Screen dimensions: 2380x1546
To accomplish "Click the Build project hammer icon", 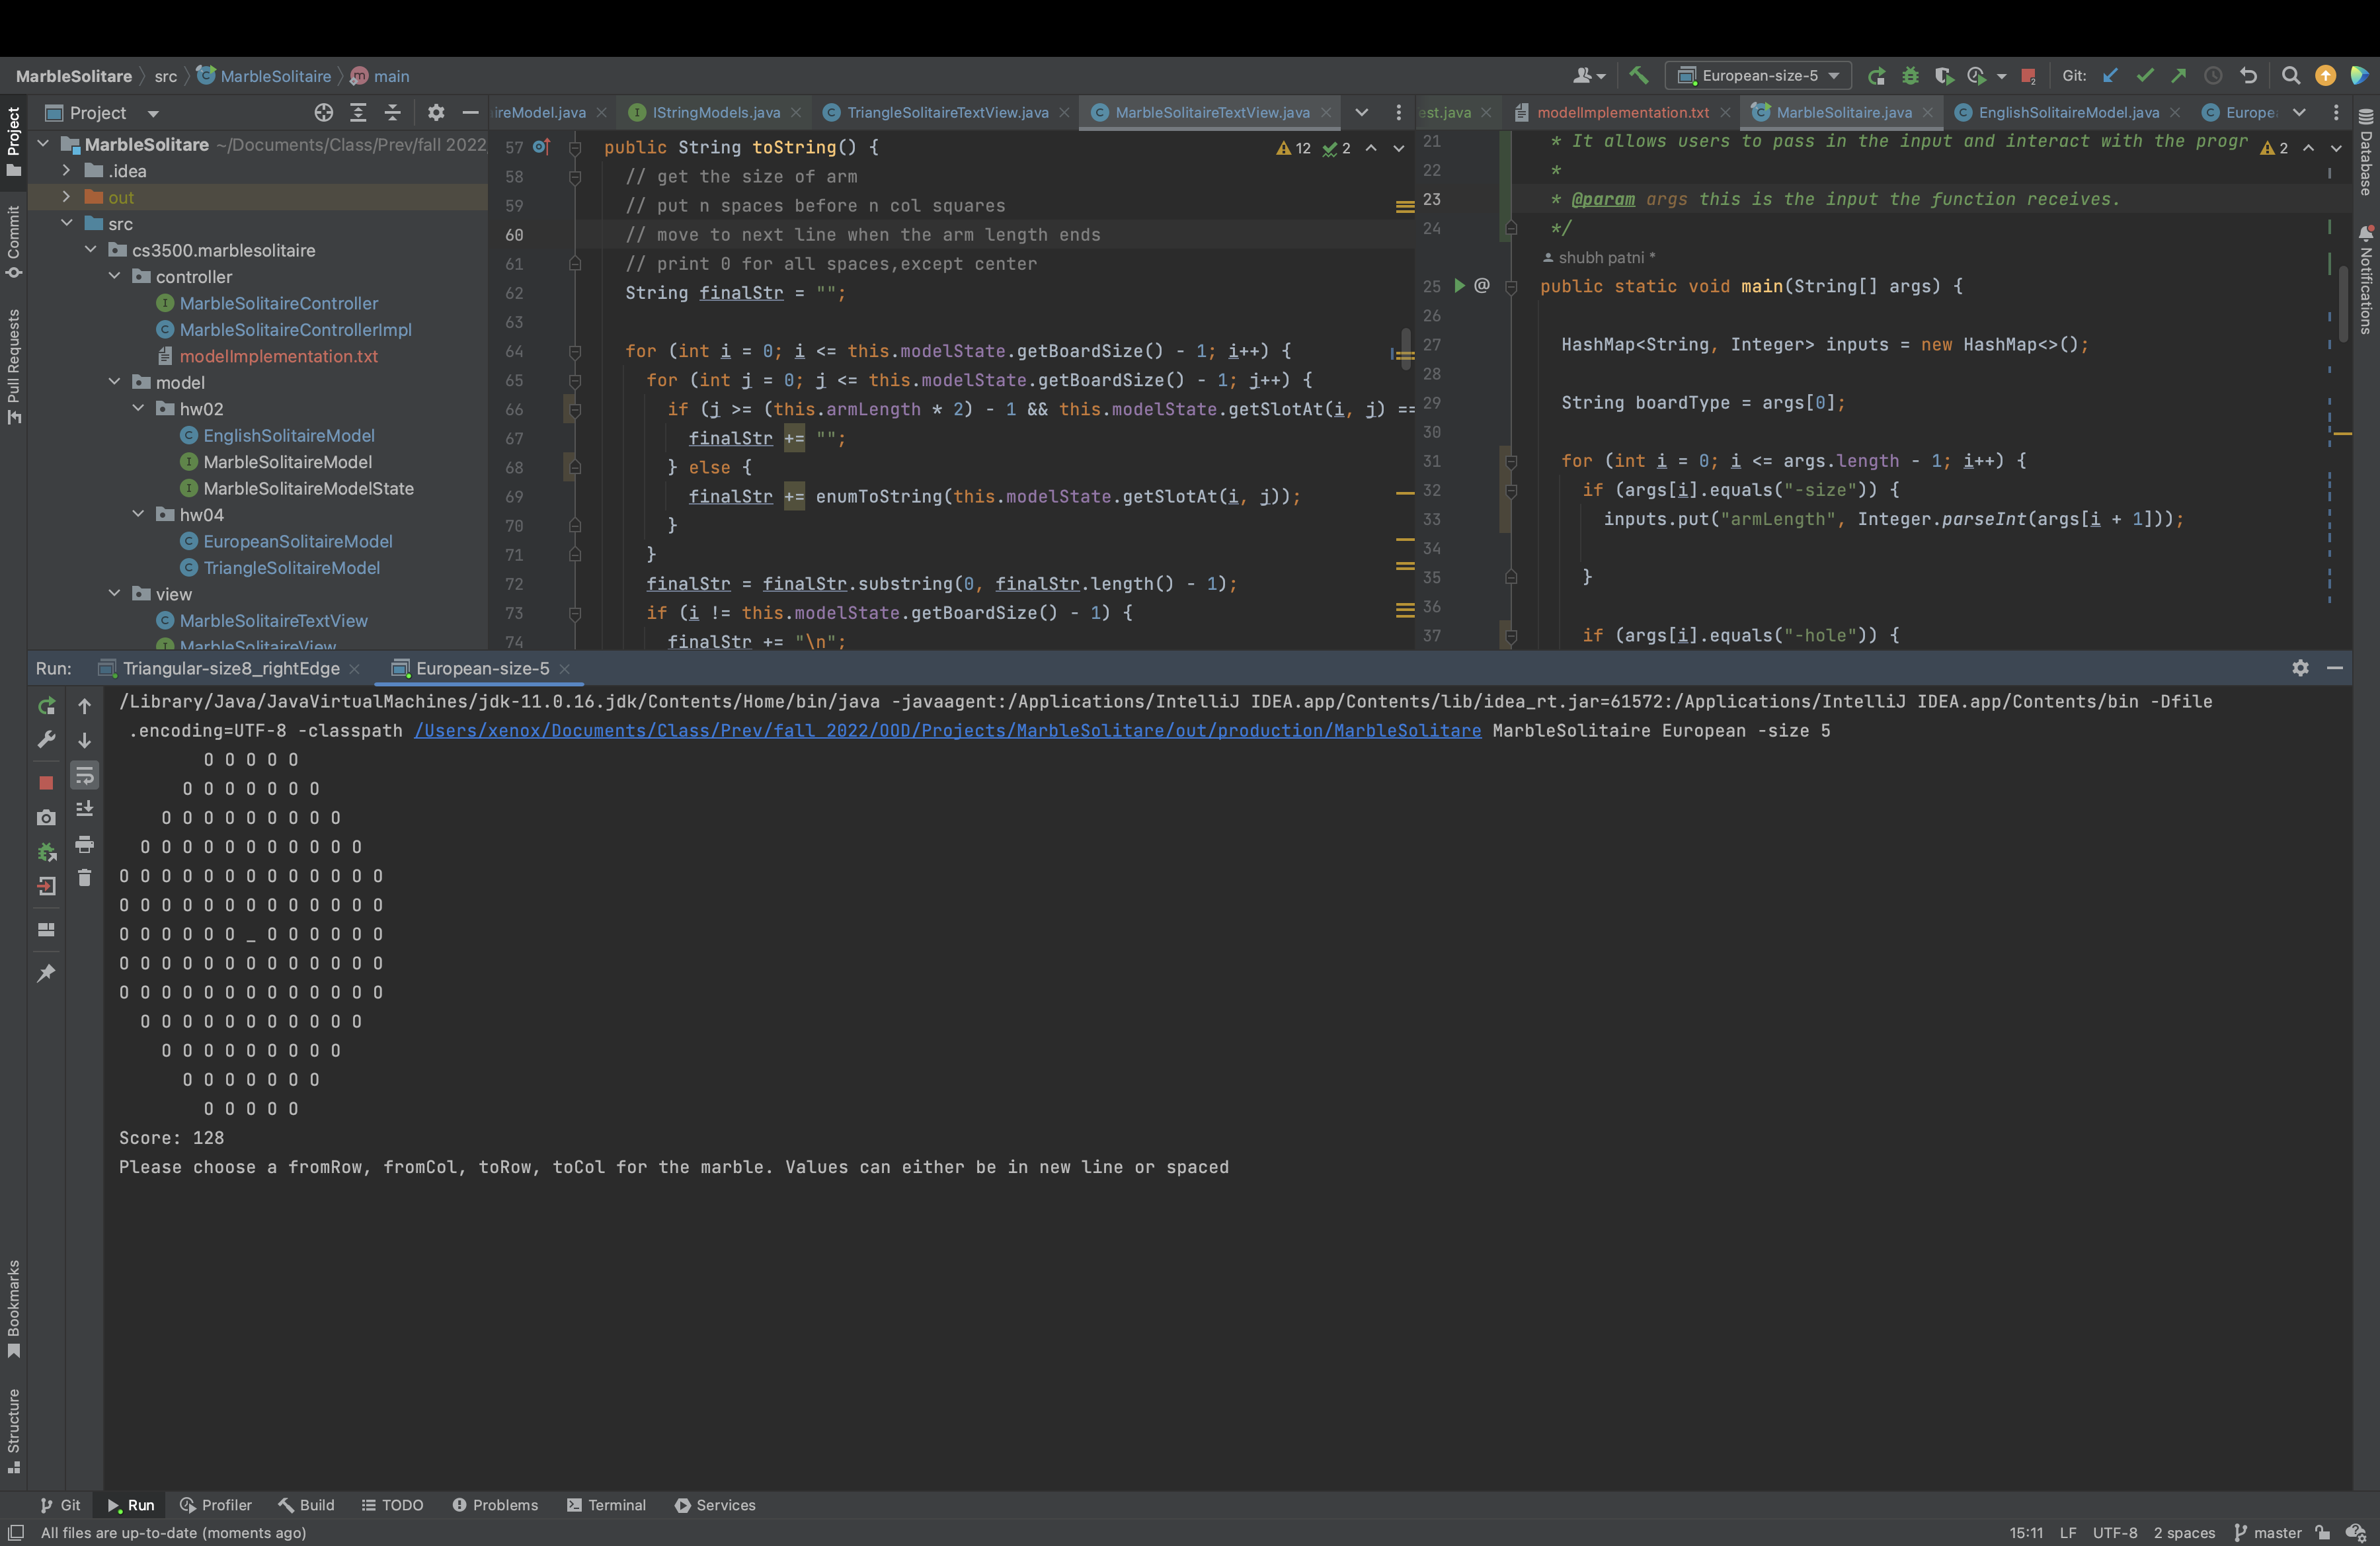I will coord(1638,75).
